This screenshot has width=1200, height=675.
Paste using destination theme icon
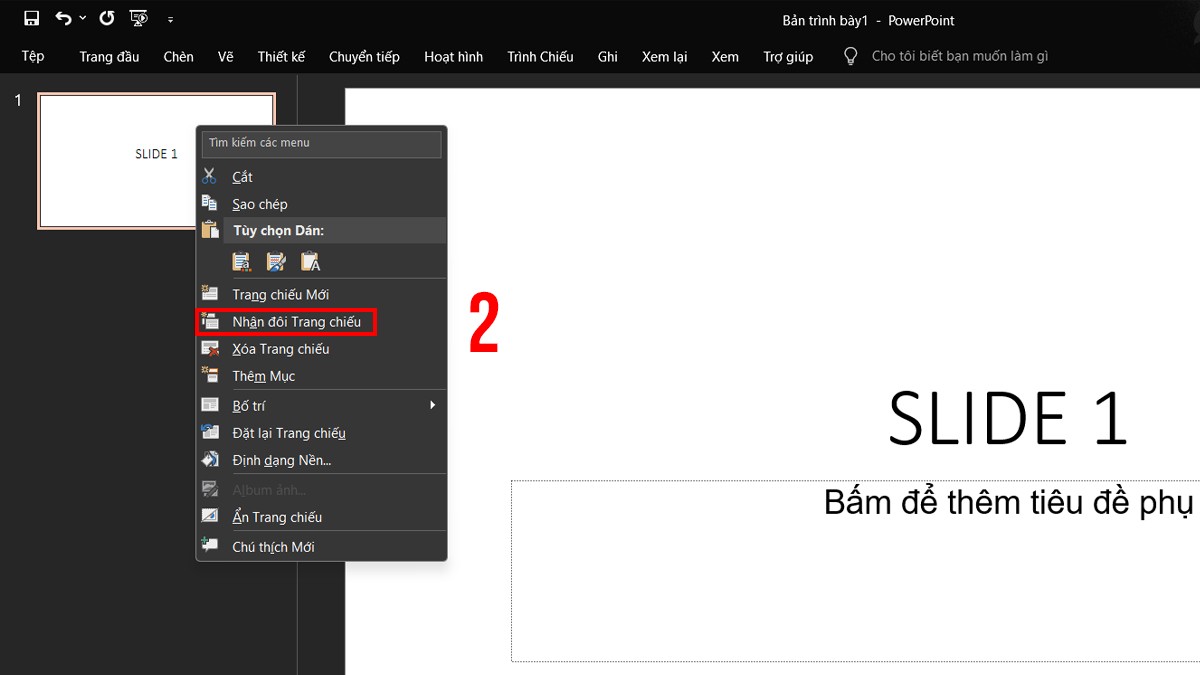click(241, 261)
